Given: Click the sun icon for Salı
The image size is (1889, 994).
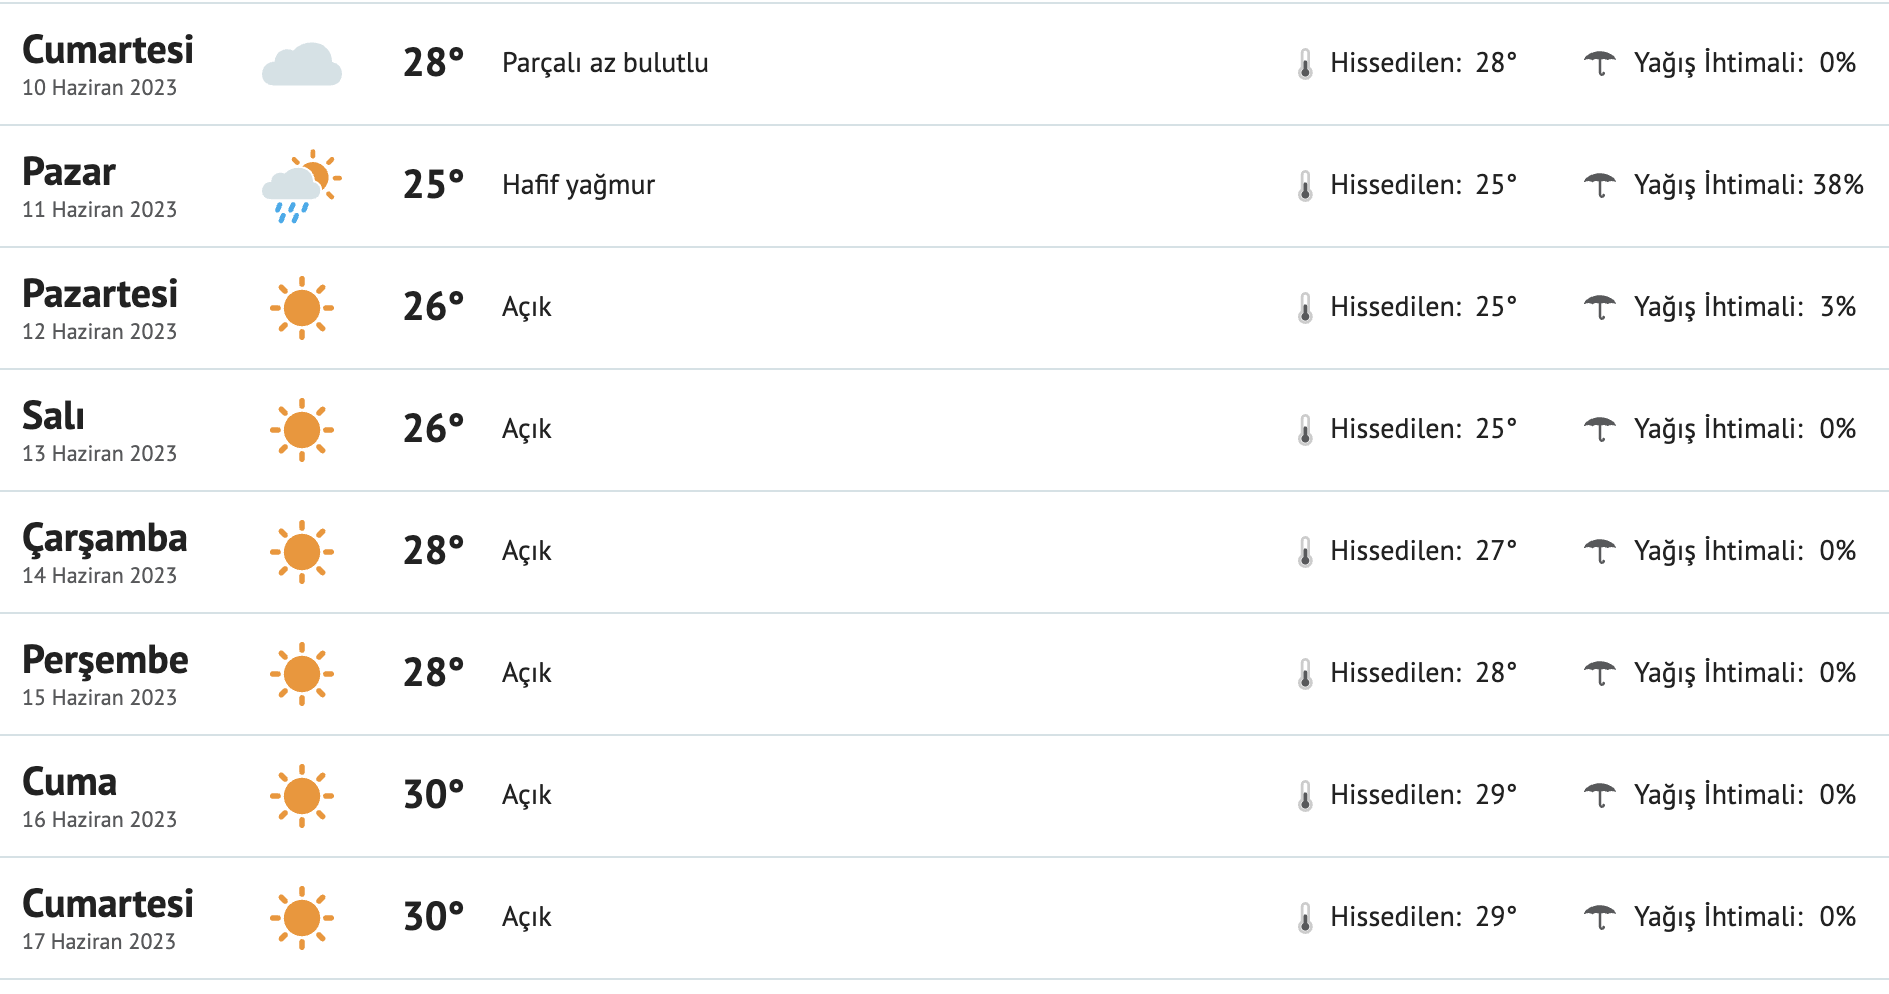Looking at the screenshot, I should [x=301, y=430].
